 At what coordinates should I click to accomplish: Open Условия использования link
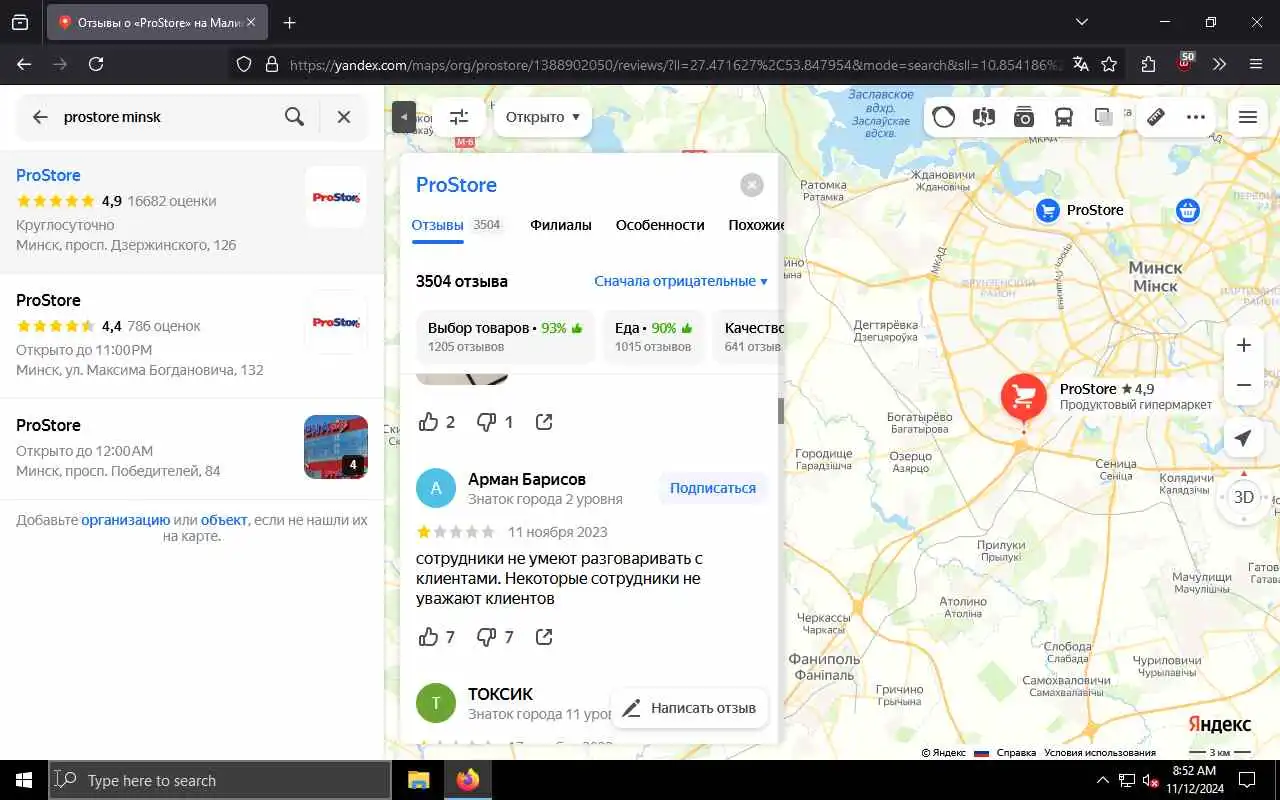(x=1100, y=753)
